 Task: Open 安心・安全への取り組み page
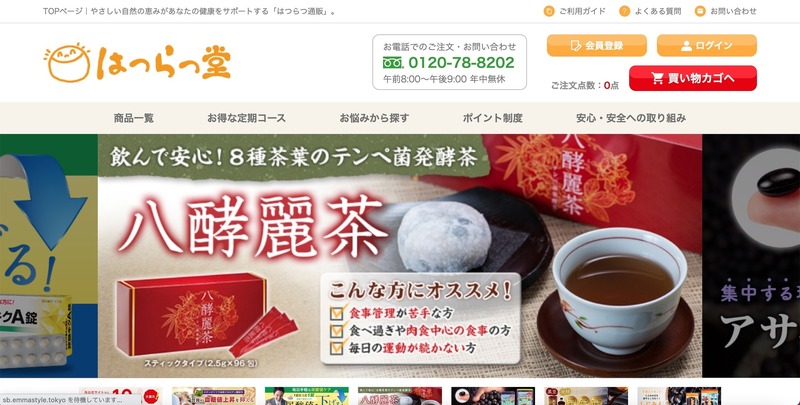(631, 118)
